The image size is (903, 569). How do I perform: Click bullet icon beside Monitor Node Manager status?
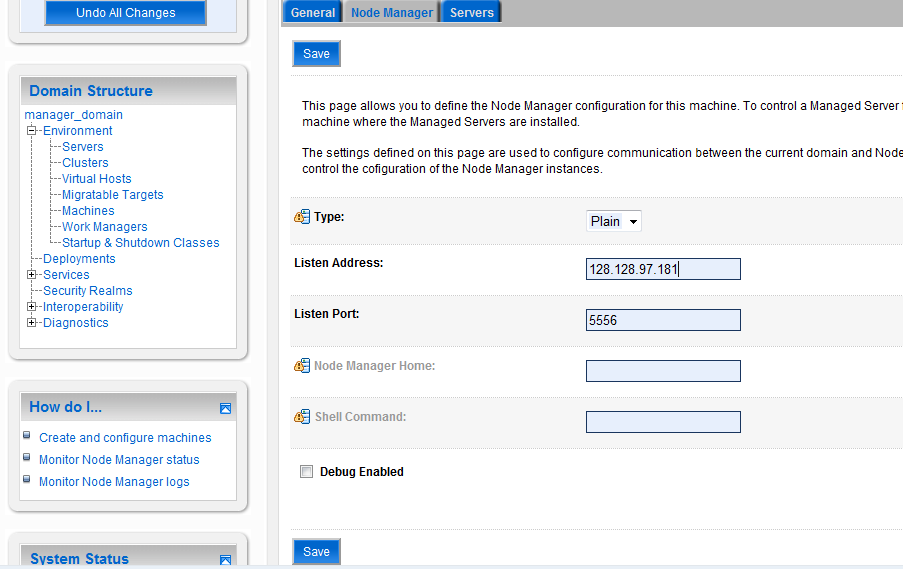26,457
